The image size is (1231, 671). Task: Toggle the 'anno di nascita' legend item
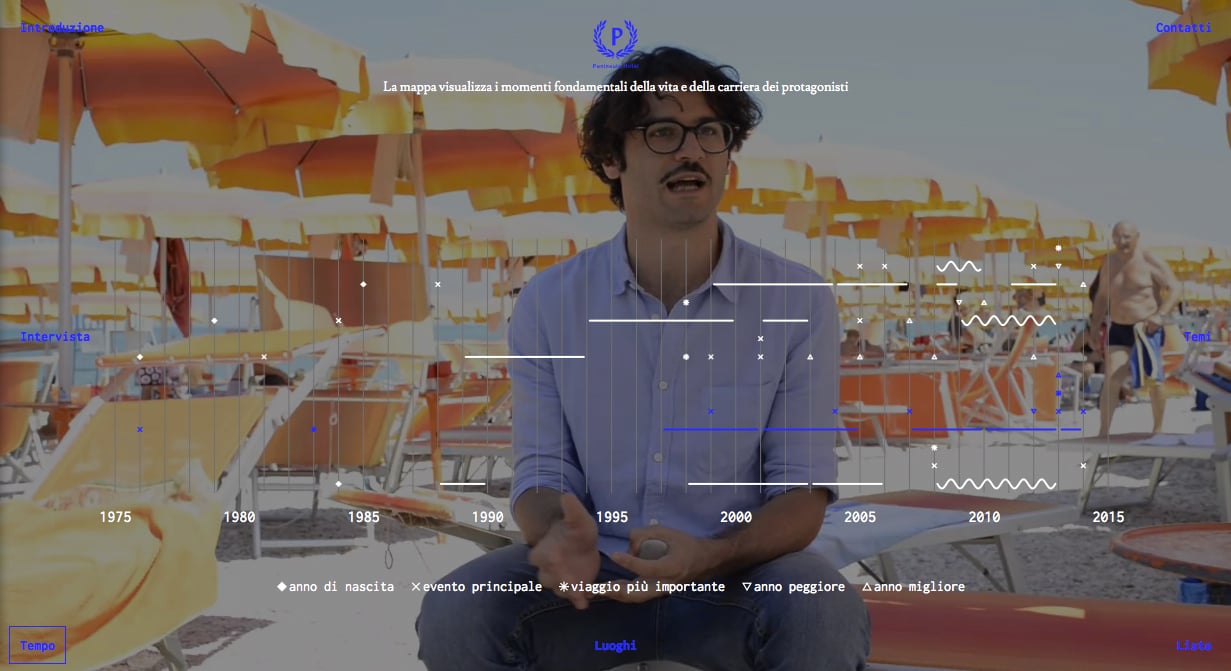click(335, 587)
